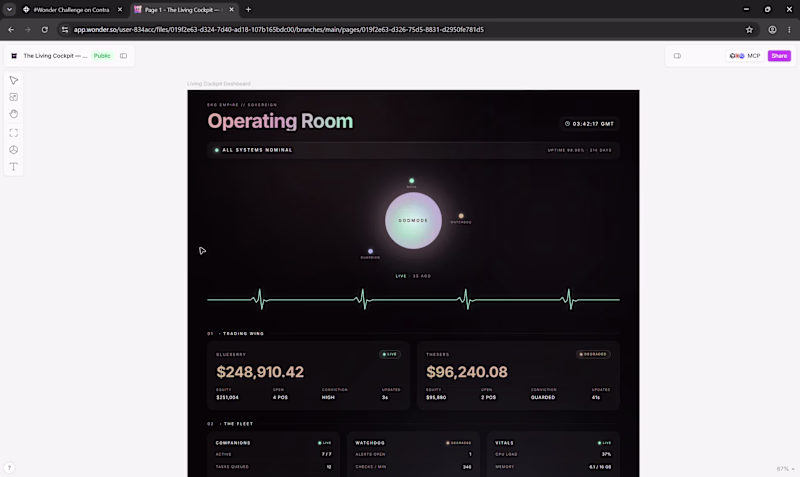
Task: Select the VITALS card title
Action: point(504,443)
